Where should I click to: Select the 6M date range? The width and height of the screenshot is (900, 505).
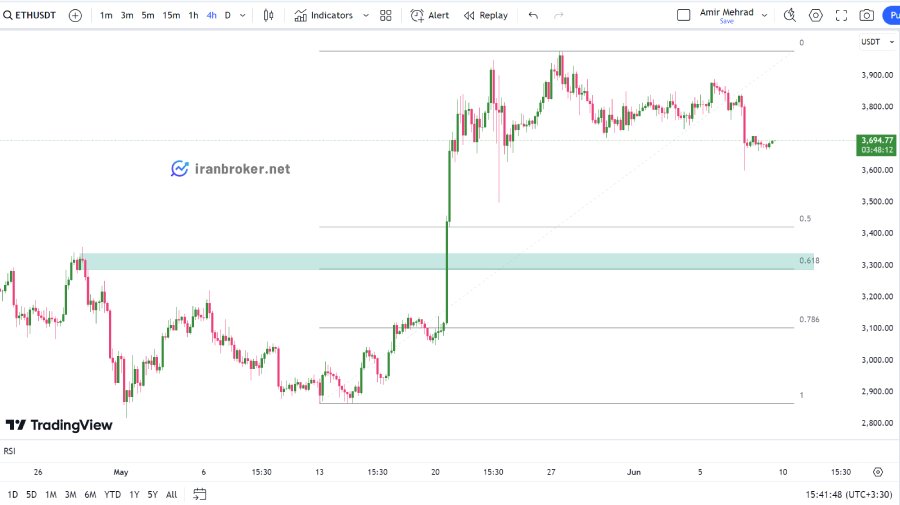tap(90, 494)
